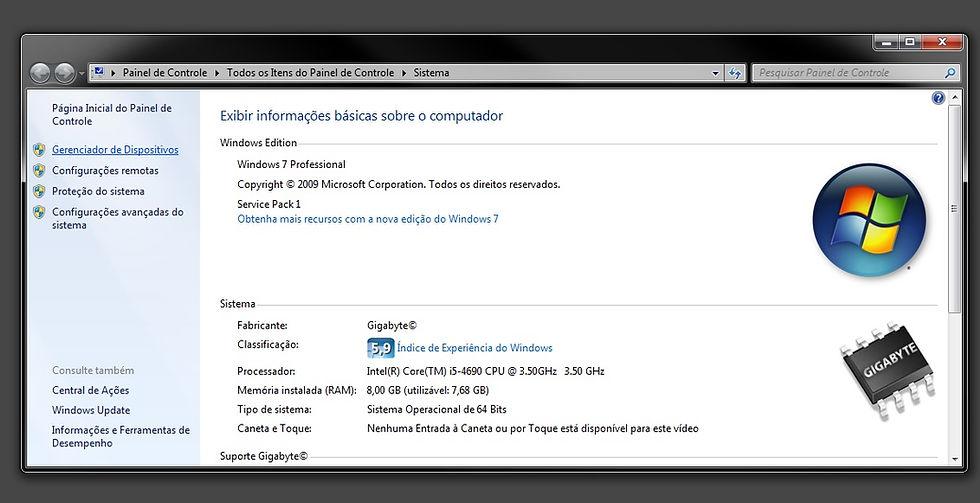This screenshot has height=503, width=980.
Task: Open Gerenciador de Dispositivos link
Action: point(115,149)
